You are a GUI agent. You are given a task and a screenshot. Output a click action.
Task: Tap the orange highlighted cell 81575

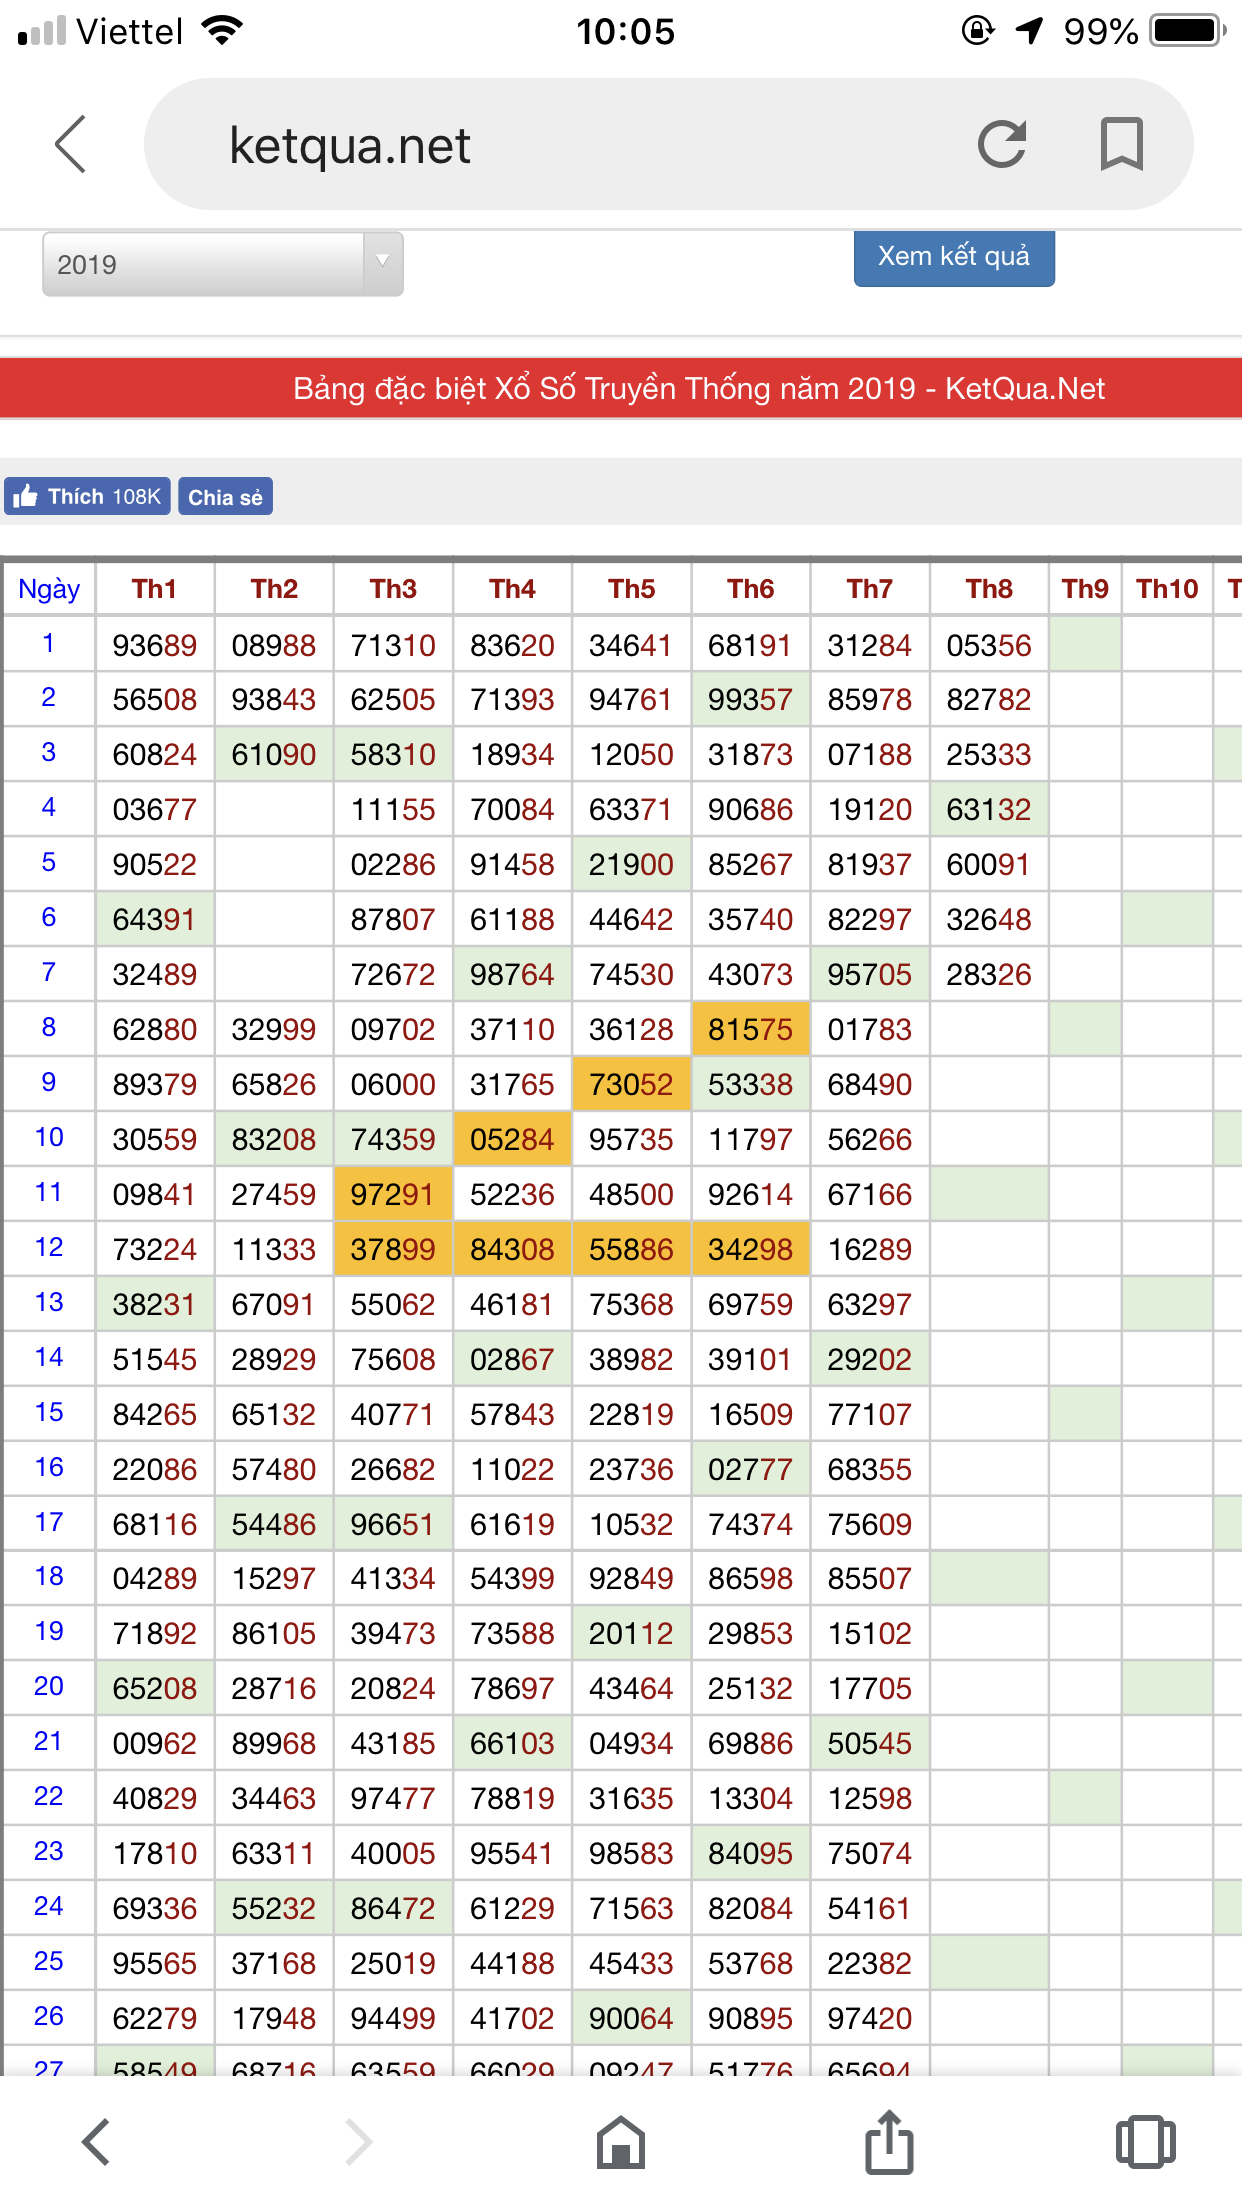click(x=750, y=1029)
